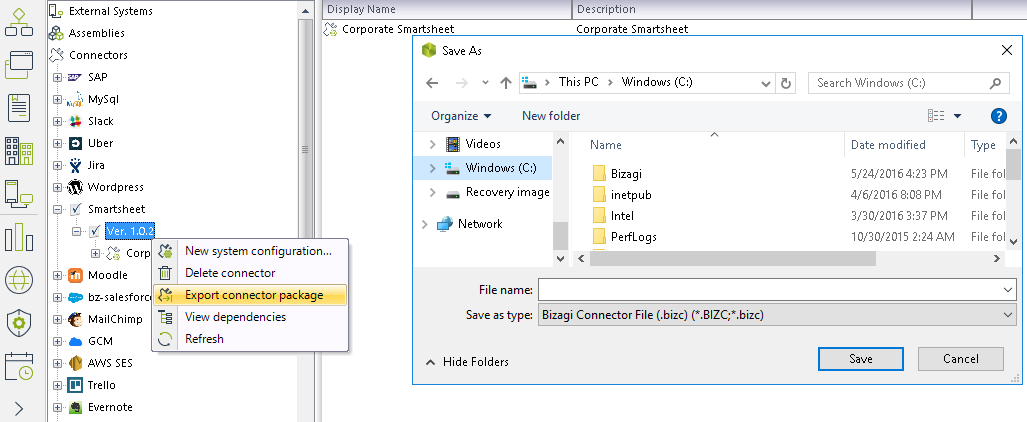Sort list by Display Name column header
1027x422 pixels.
pyautogui.click(x=447, y=9)
